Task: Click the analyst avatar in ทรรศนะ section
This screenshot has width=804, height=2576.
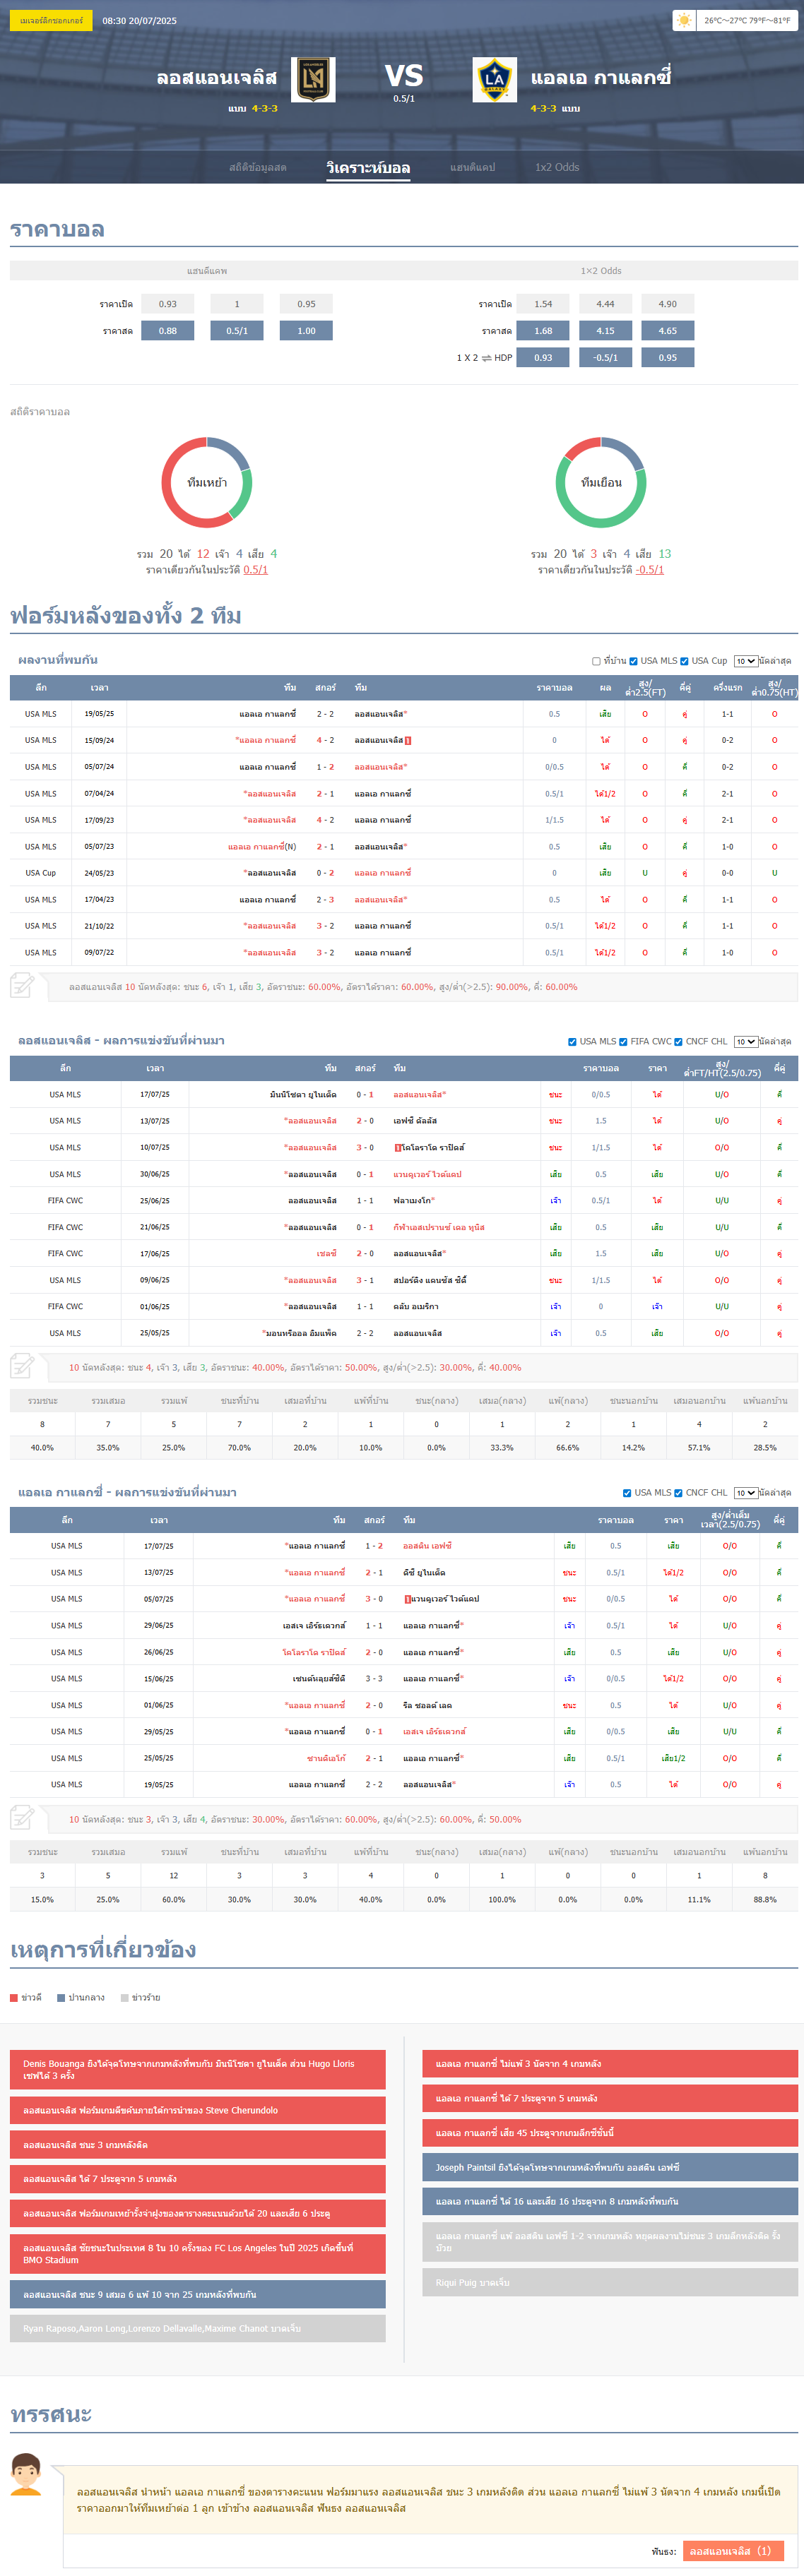Action: pyautogui.click(x=26, y=2473)
